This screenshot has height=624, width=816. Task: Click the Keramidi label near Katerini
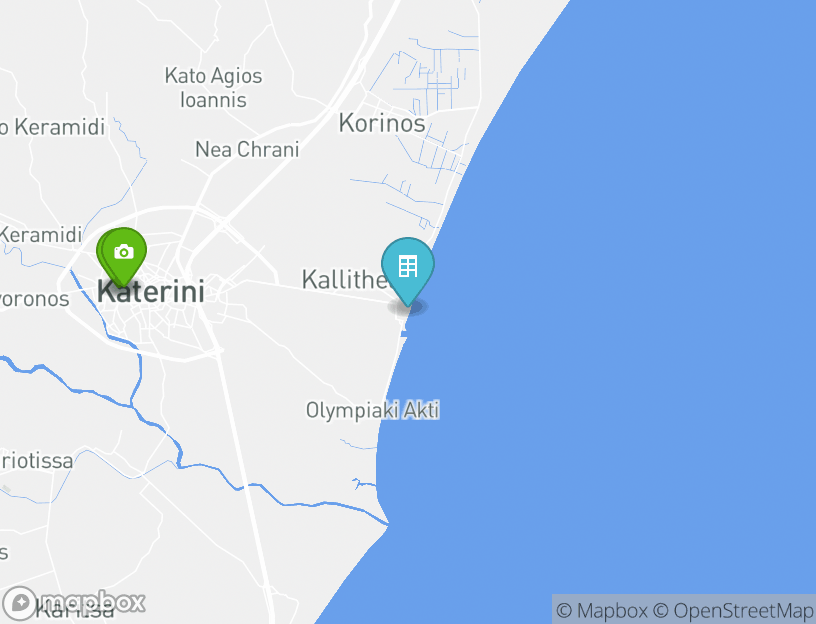point(41,235)
